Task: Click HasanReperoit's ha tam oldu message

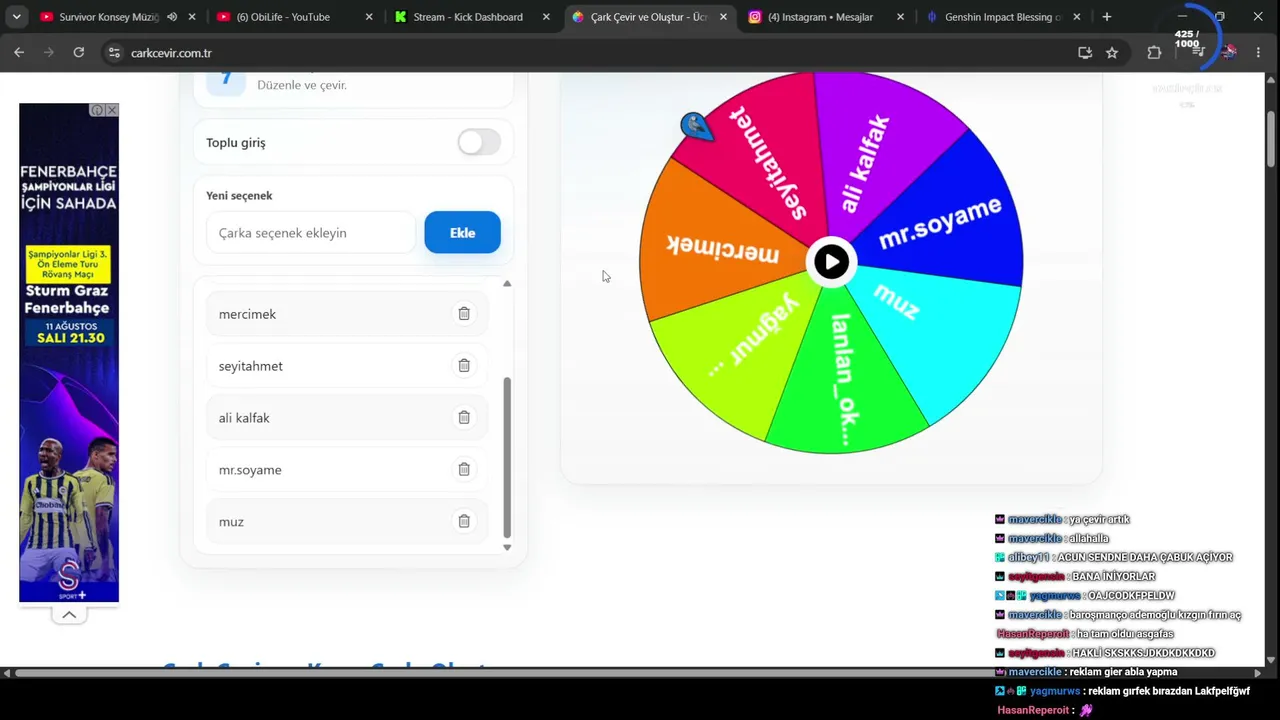Action: (1086, 634)
